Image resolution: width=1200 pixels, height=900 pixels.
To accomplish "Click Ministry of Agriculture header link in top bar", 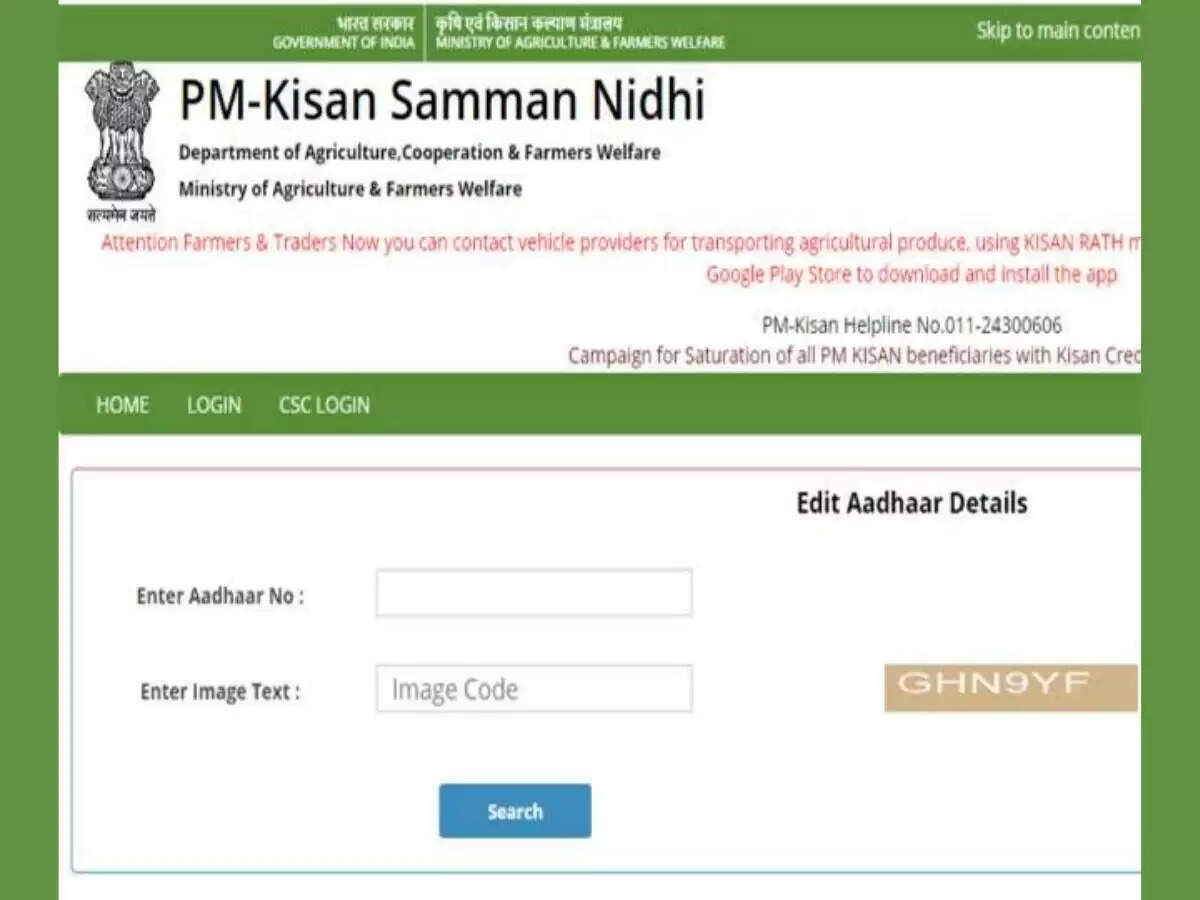I will pos(580,33).
